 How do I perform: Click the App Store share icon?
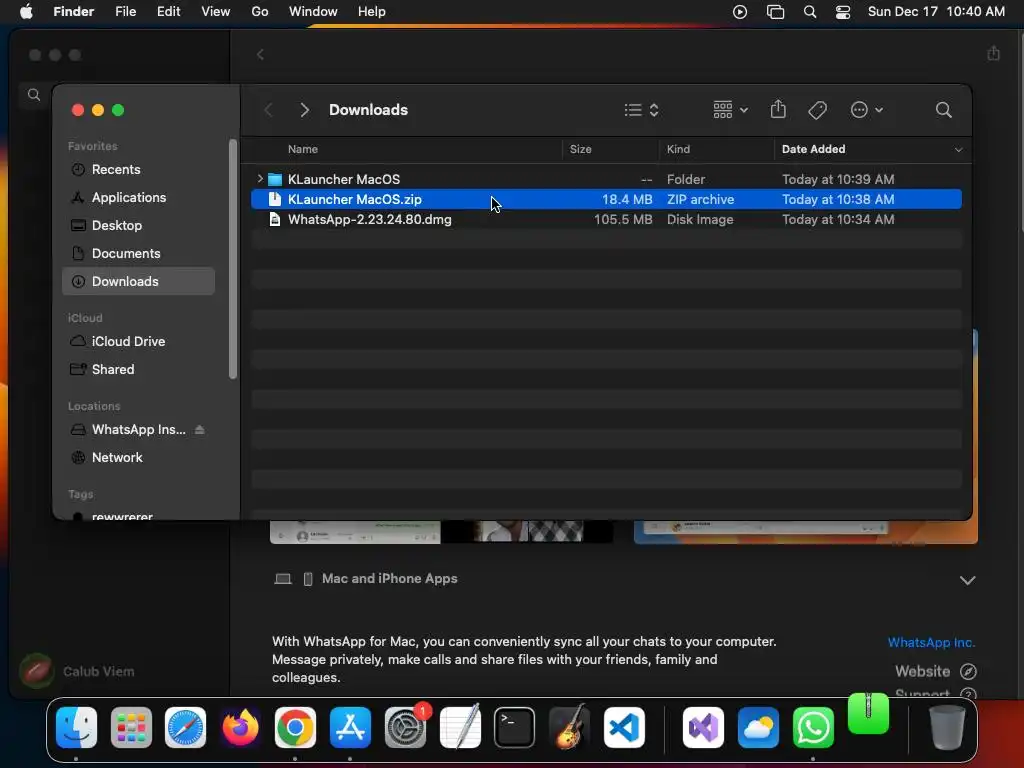coord(993,53)
